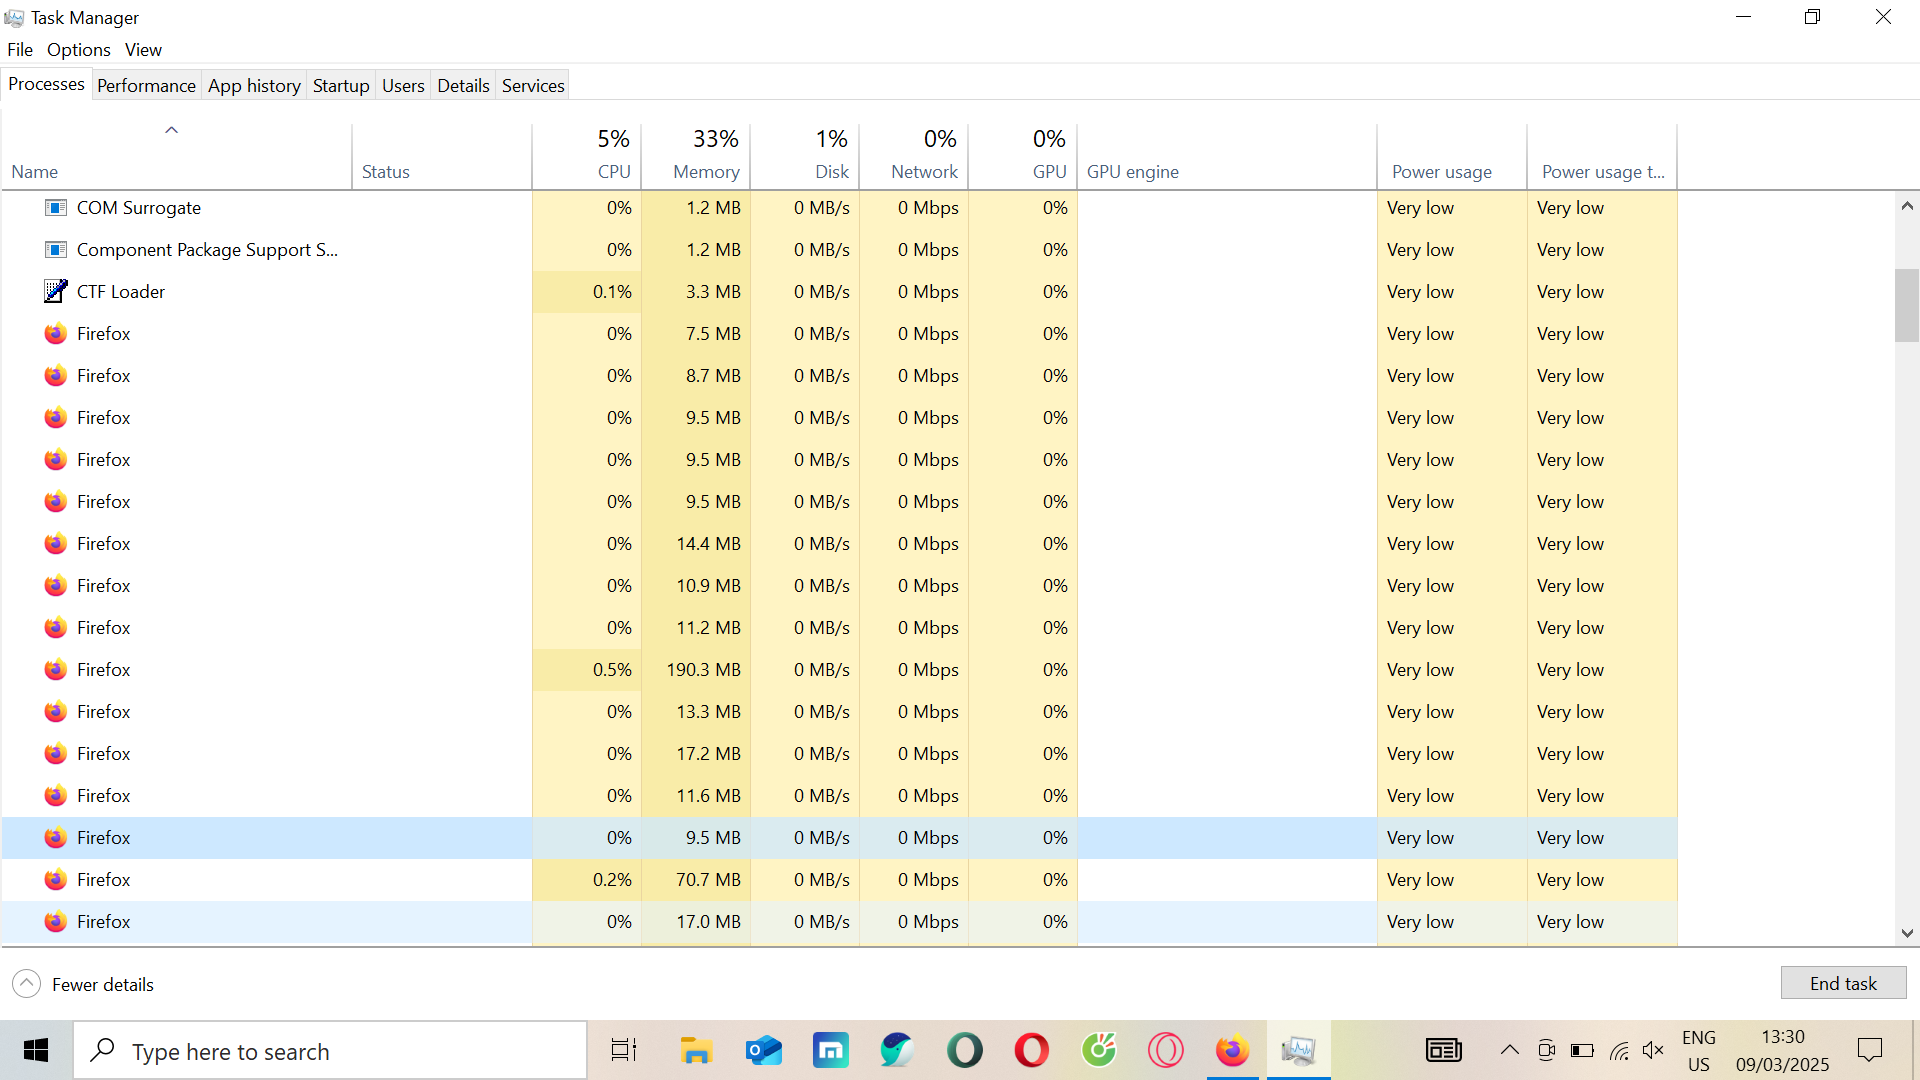The height and width of the screenshot is (1080, 1920).
Task: Sort by Power usage column
Action: click(x=1452, y=157)
